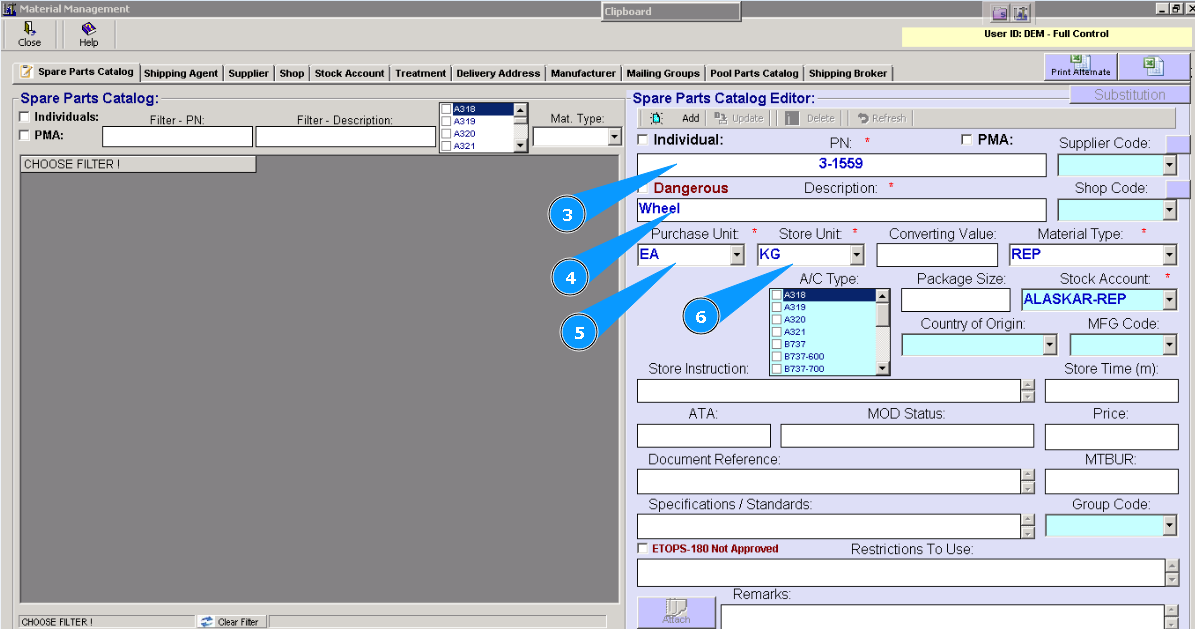
Task: Check A320 in the filter aircraft list
Action: point(447,133)
